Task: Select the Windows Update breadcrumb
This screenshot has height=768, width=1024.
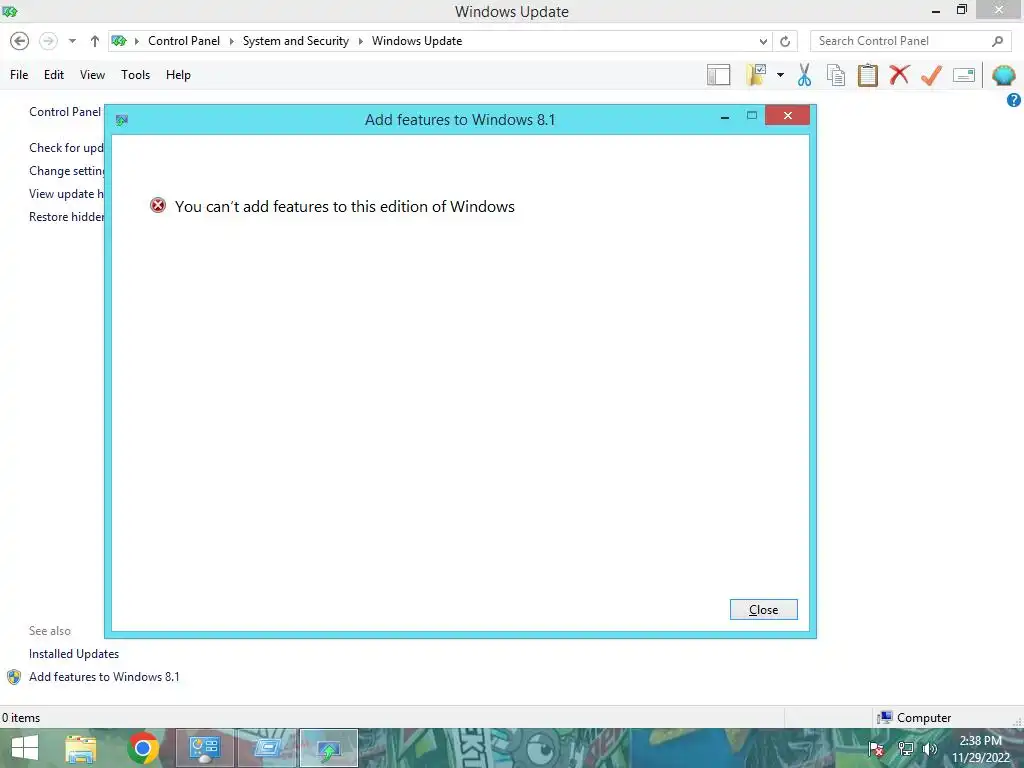Action: (x=417, y=40)
